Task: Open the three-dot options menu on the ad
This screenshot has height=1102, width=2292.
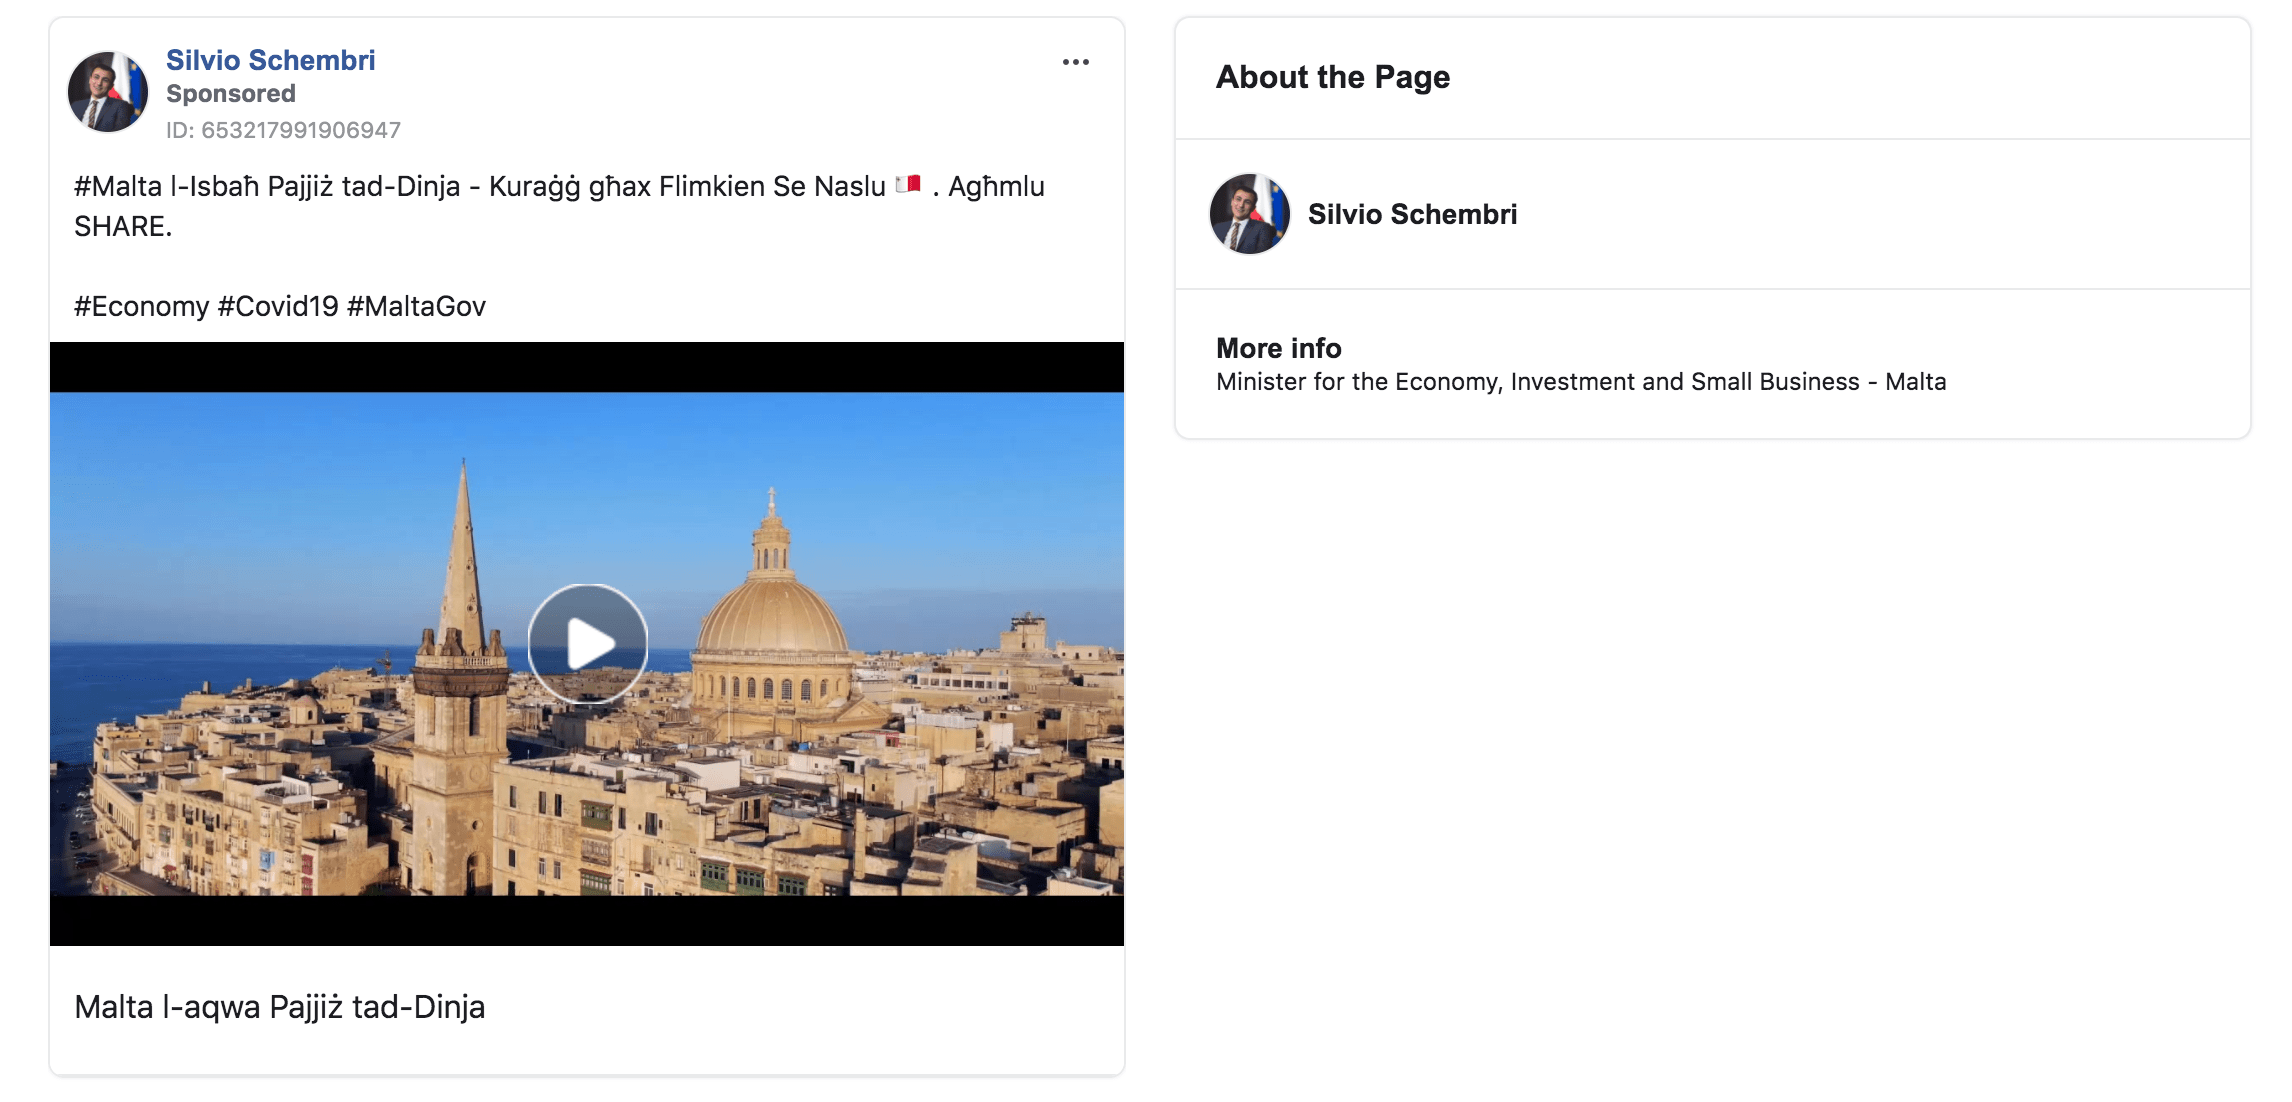Action: 1075,62
